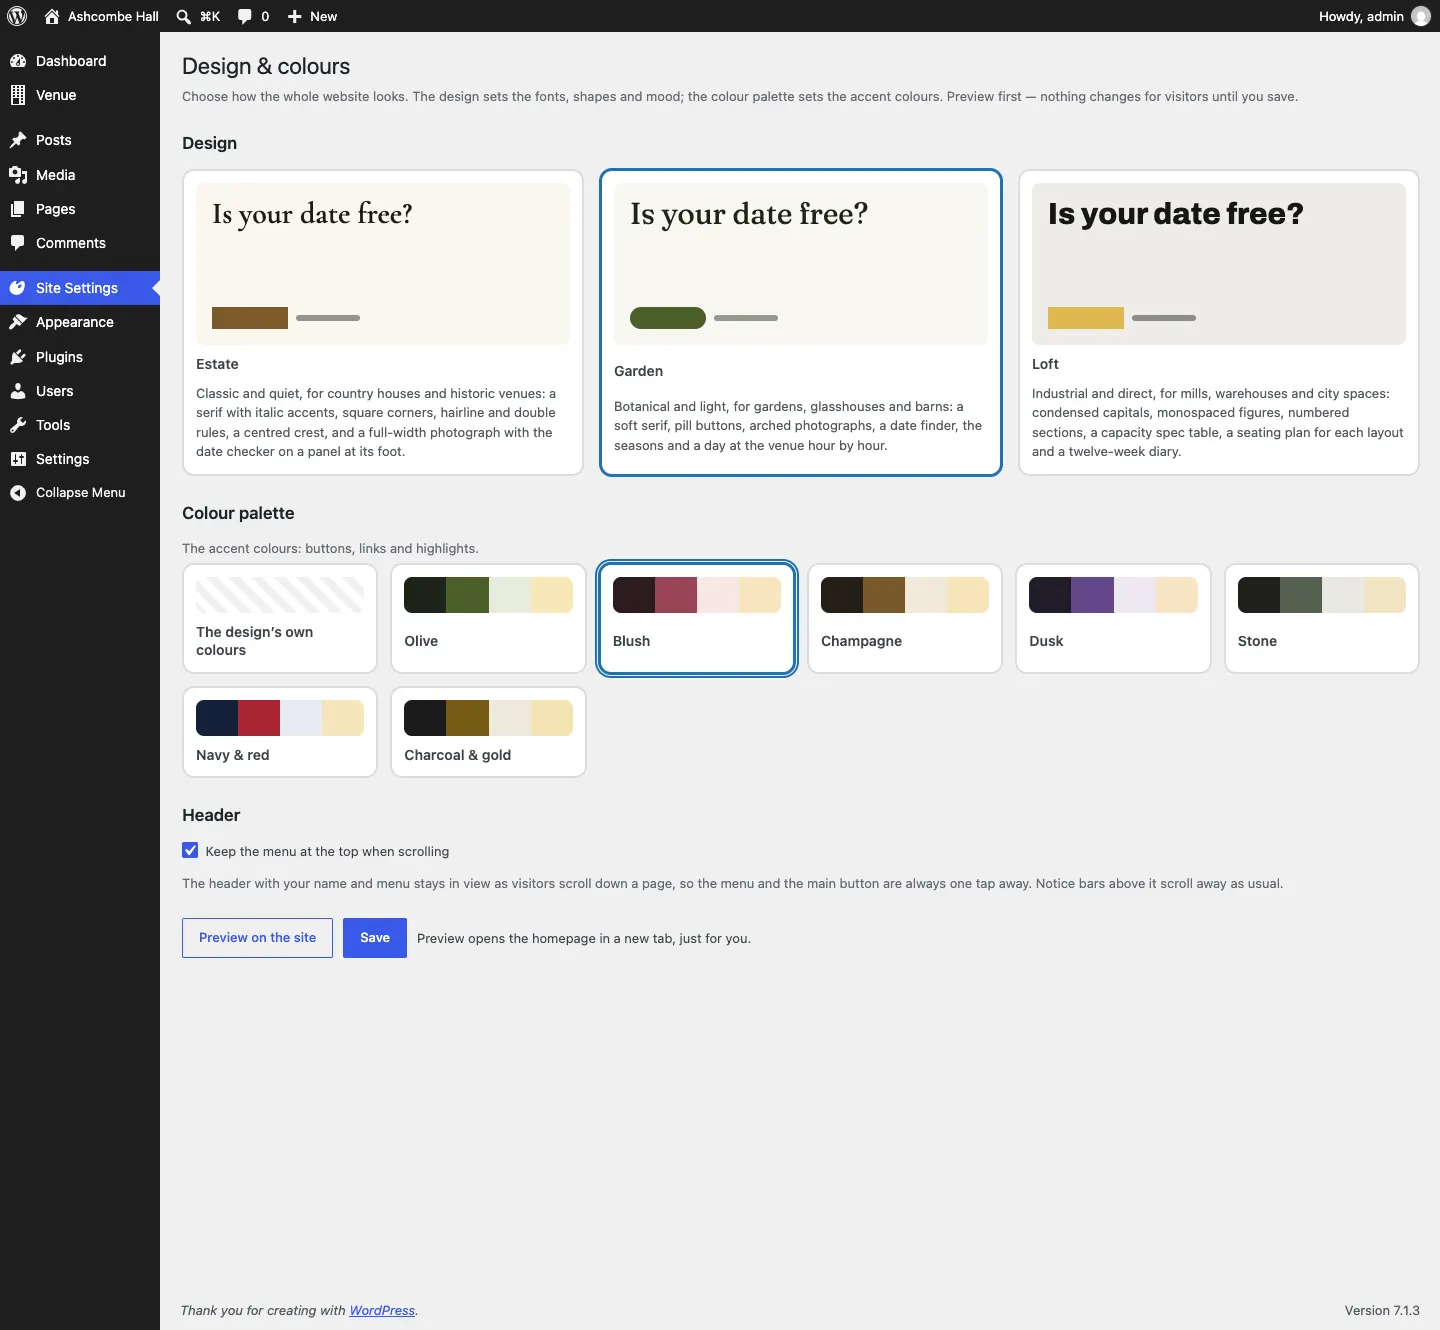Image resolution: width=1440 pixels, height=1330 pixels.
Task: Click the Tools wrench icon
Action: click(18, 425)
